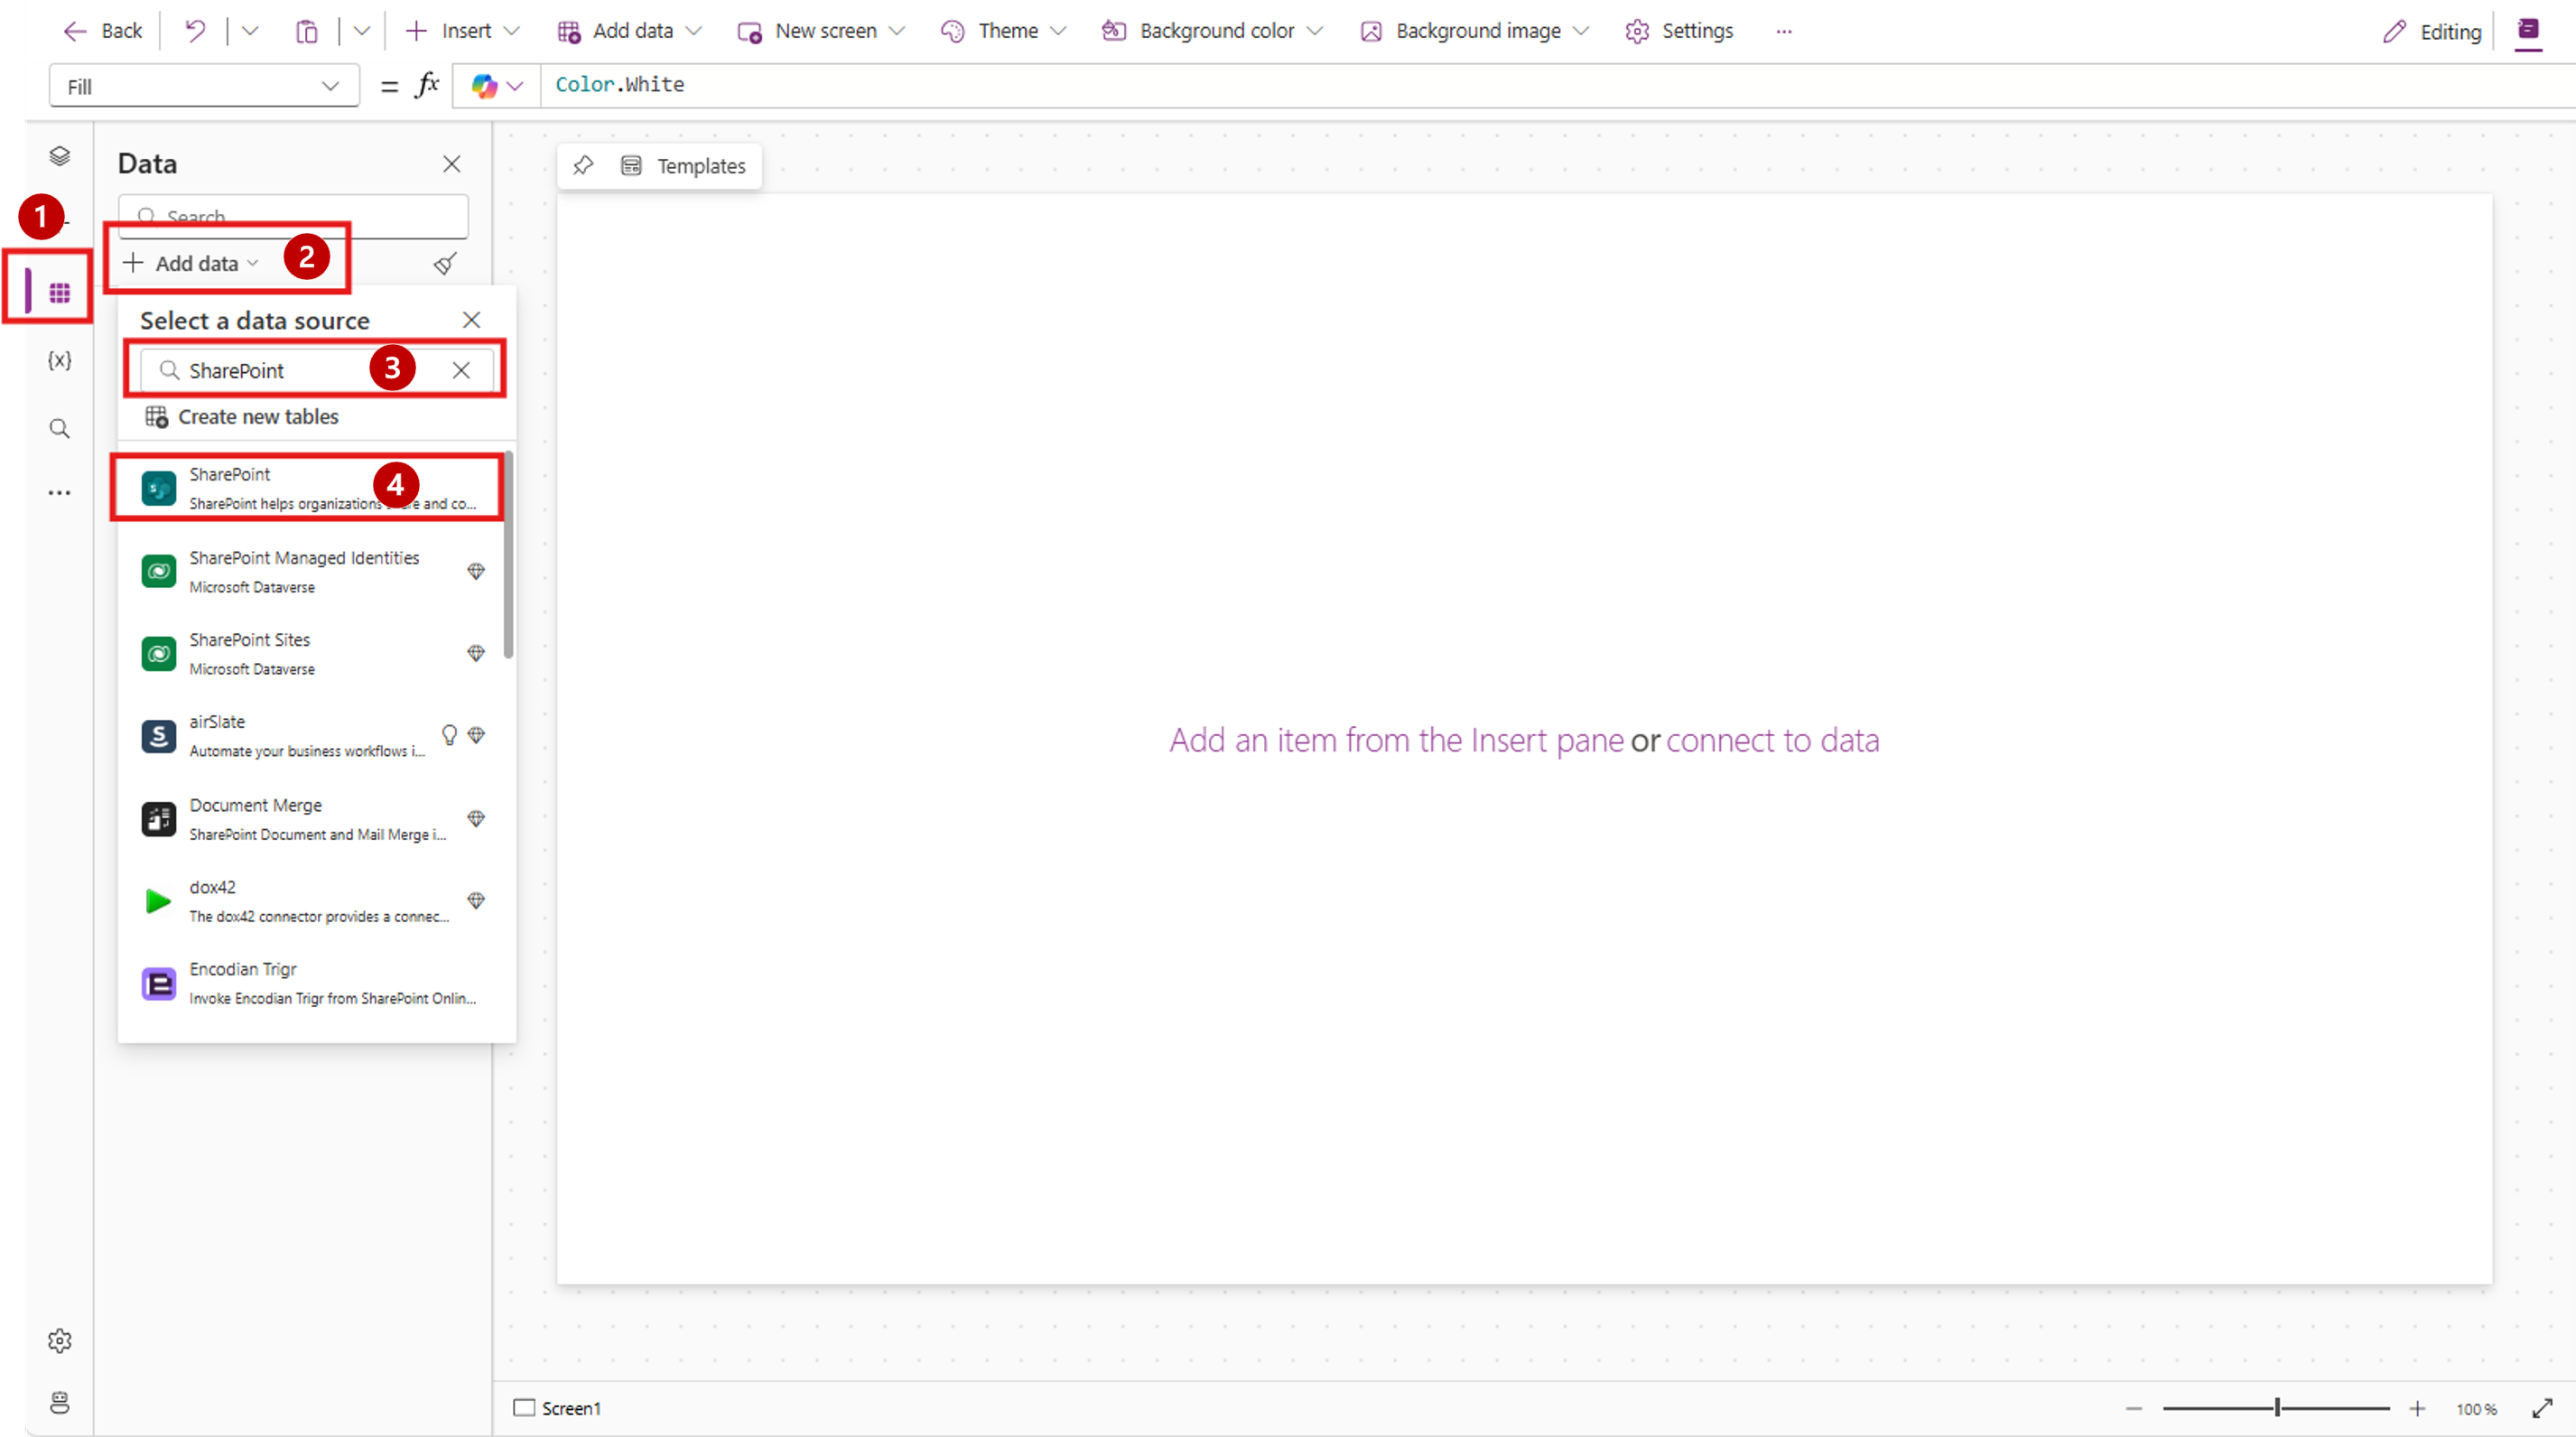Click Add an item from the Insert pane link
Viewport: 2576px width, 1437px height.
pyautogui.click(x=1396, y=740)
